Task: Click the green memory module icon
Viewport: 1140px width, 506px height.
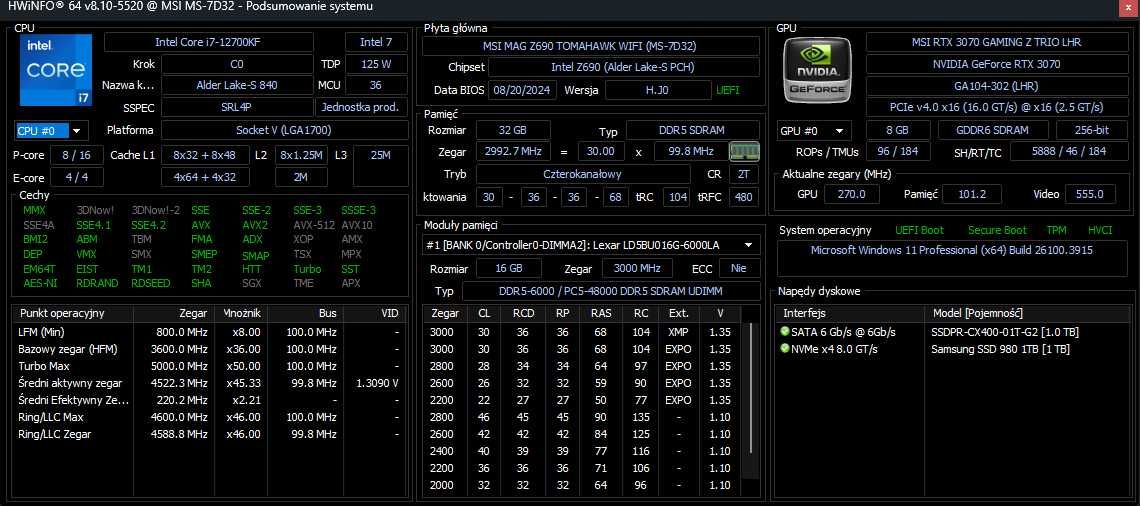Action: tap(744, 151)
